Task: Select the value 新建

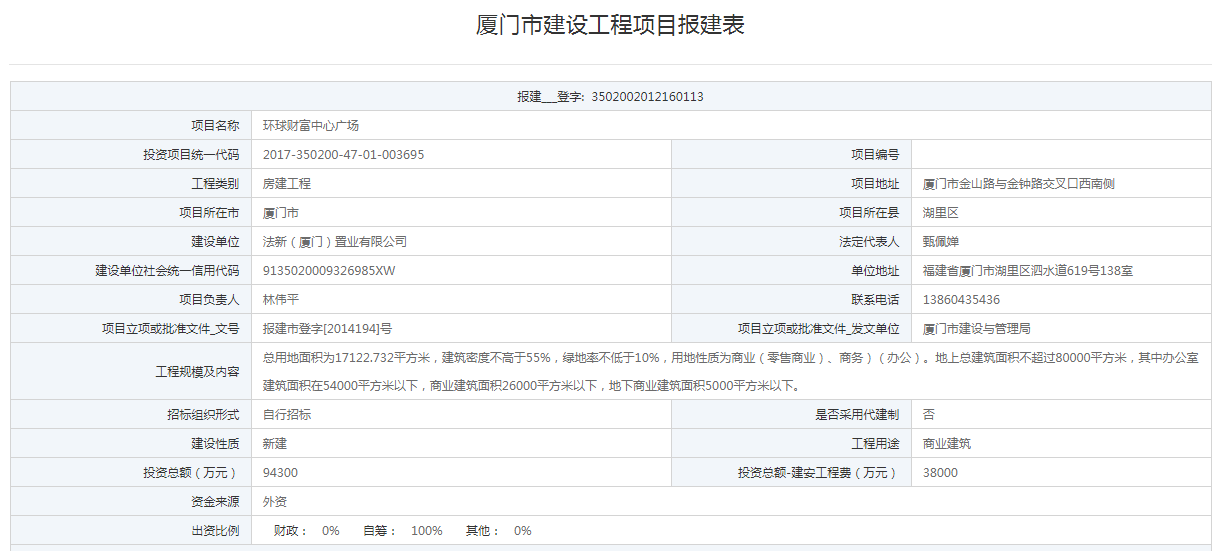Action: [275, 444]
